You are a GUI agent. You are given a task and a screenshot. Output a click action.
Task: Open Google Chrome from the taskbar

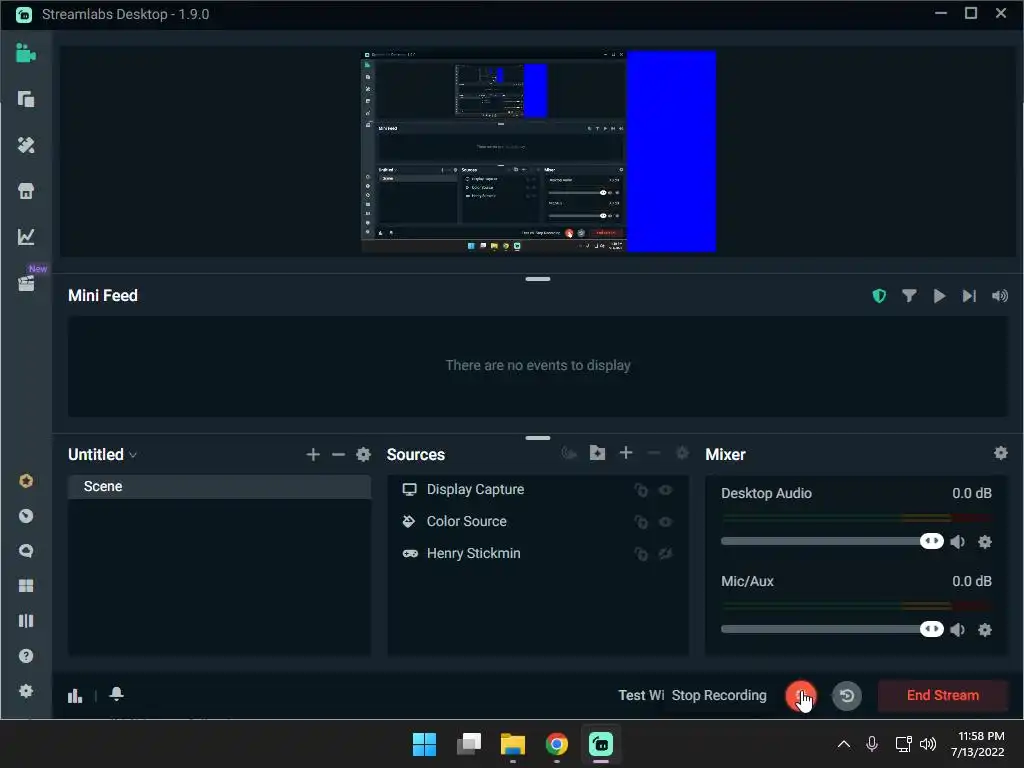556,744
